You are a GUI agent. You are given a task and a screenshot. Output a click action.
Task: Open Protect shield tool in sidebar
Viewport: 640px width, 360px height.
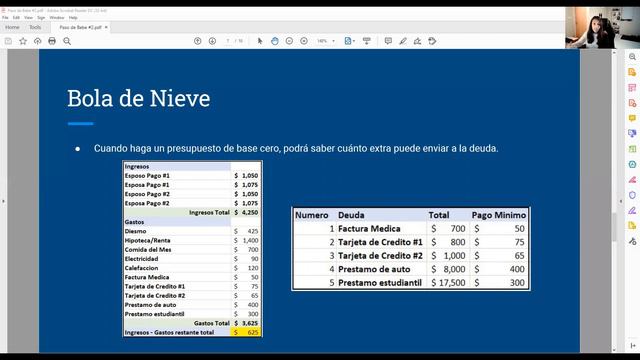pos(632,195)
